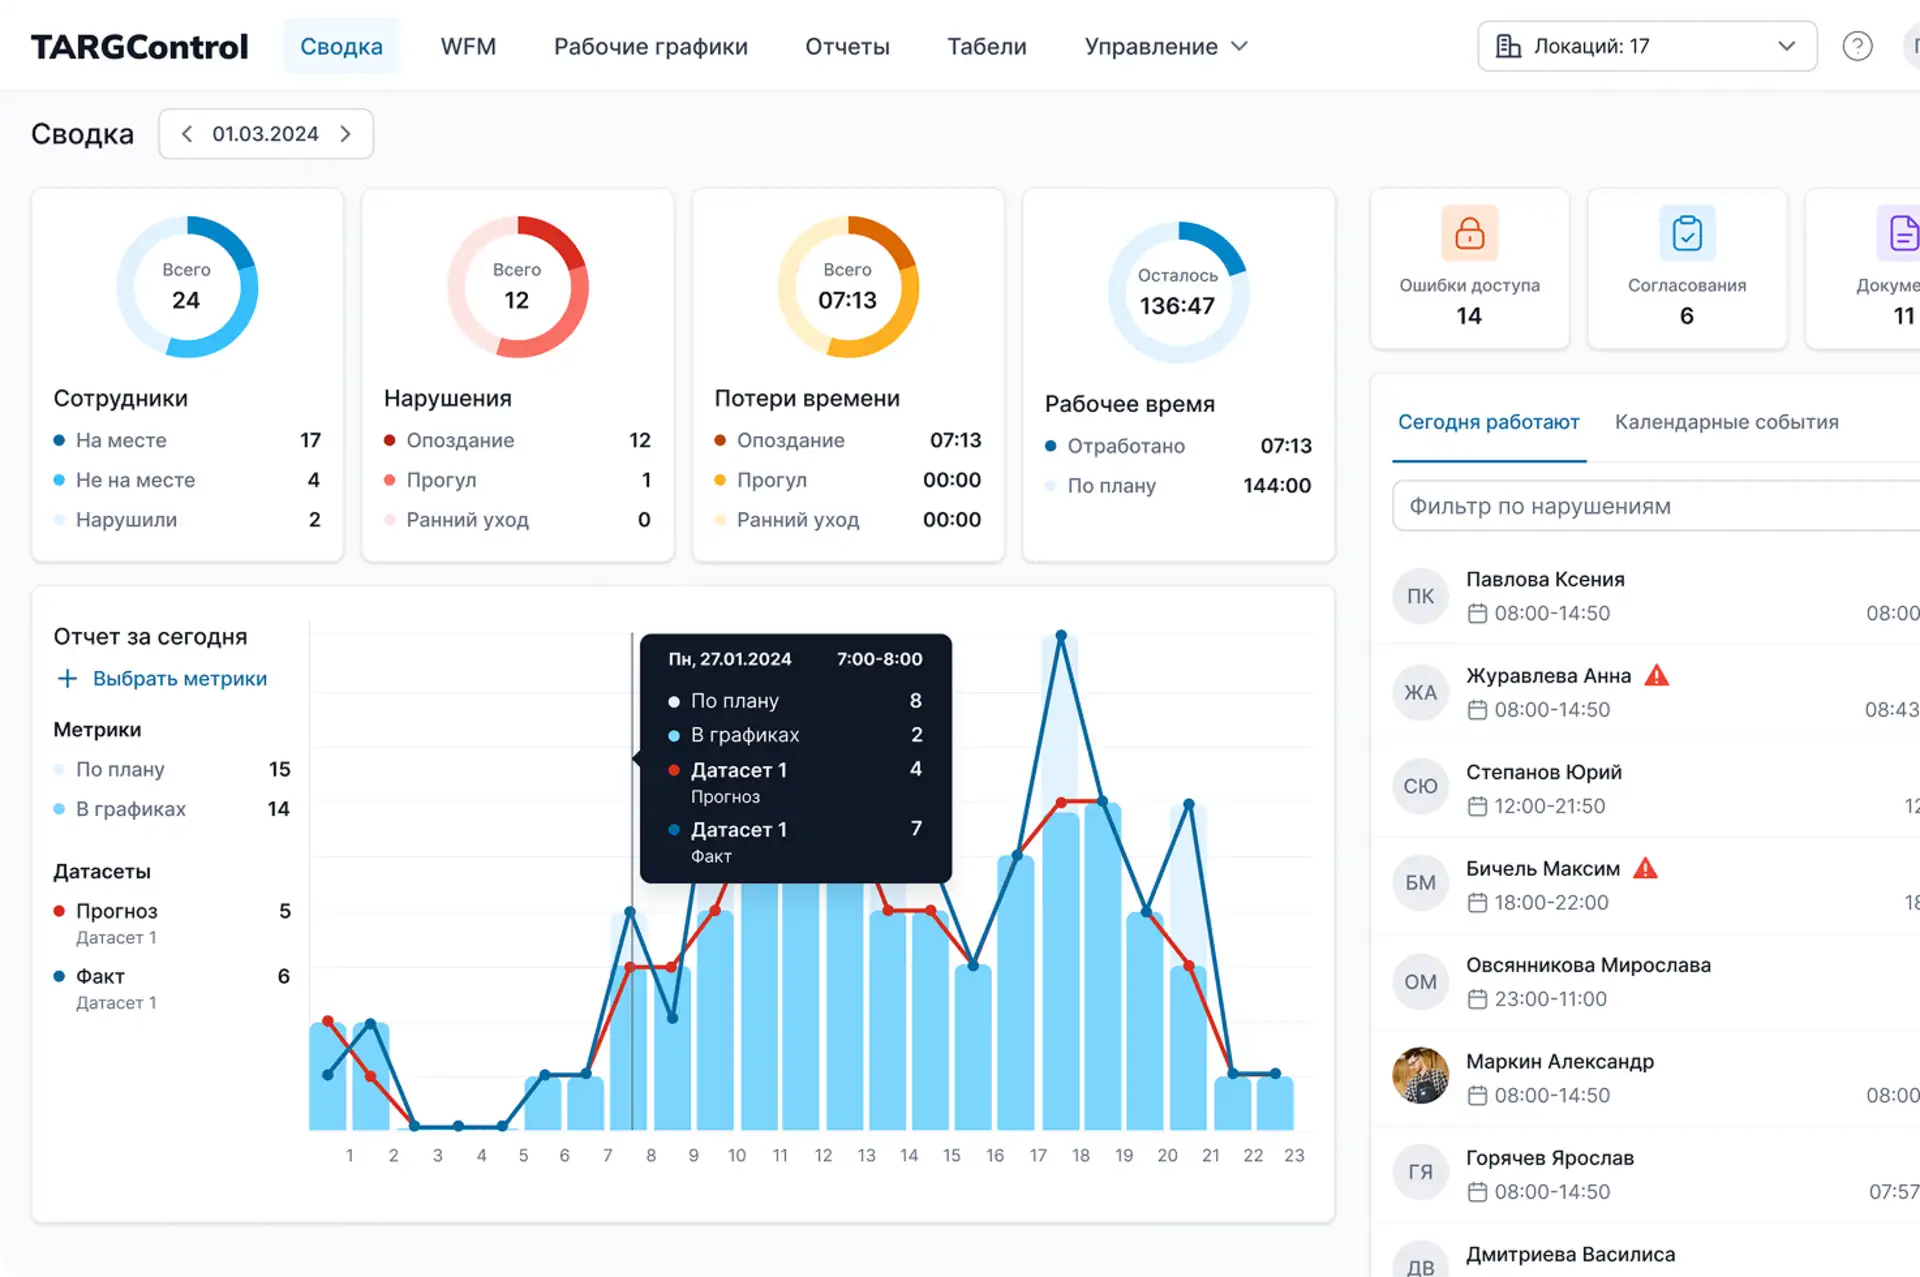
Task: Go to previous date with left arrow
Action: pyautogui.click(x=187, y=134)
